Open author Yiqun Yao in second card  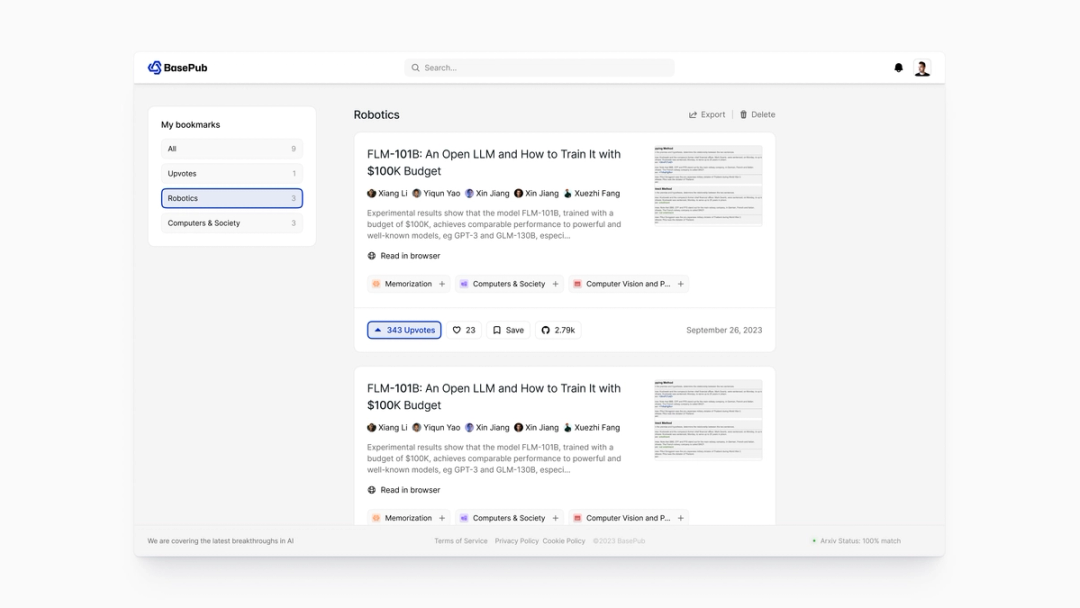tap(436, 428)
